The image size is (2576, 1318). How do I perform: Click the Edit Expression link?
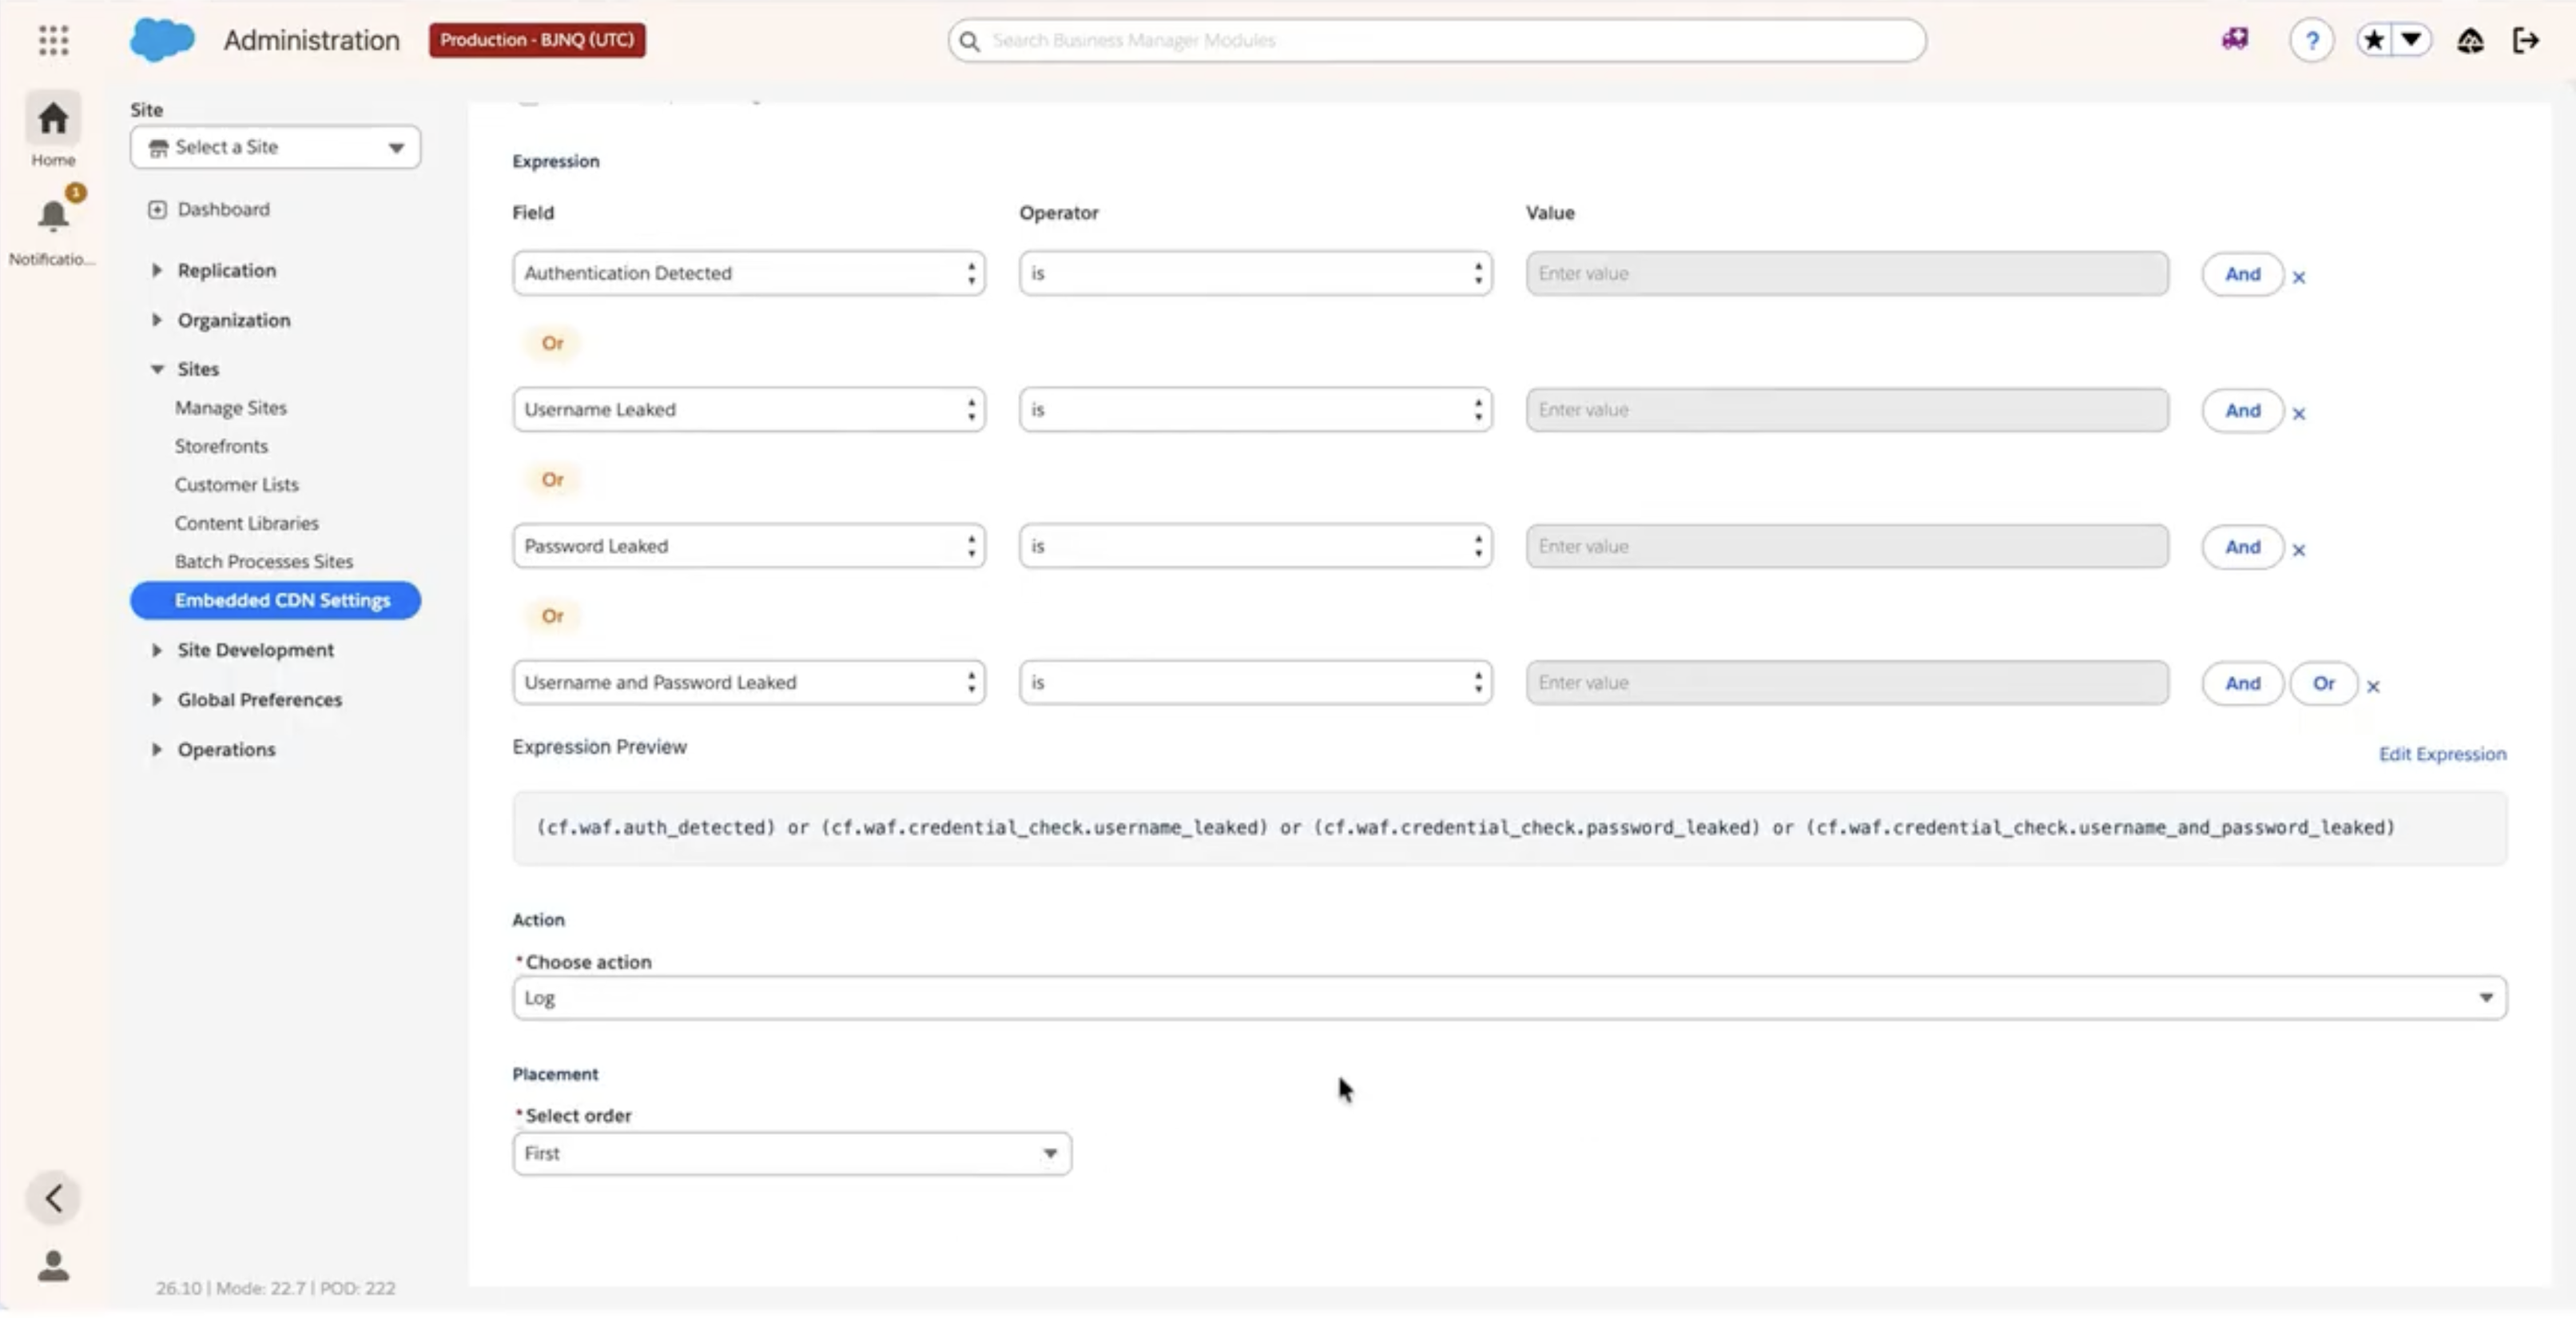click(x=2442, y=754)
